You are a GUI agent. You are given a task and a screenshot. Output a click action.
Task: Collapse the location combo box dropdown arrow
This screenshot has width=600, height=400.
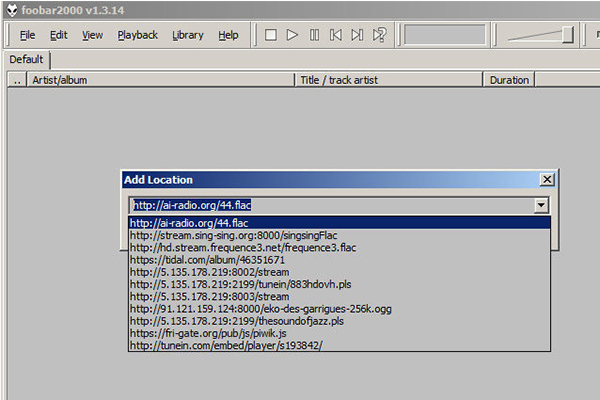pos(541,205)
